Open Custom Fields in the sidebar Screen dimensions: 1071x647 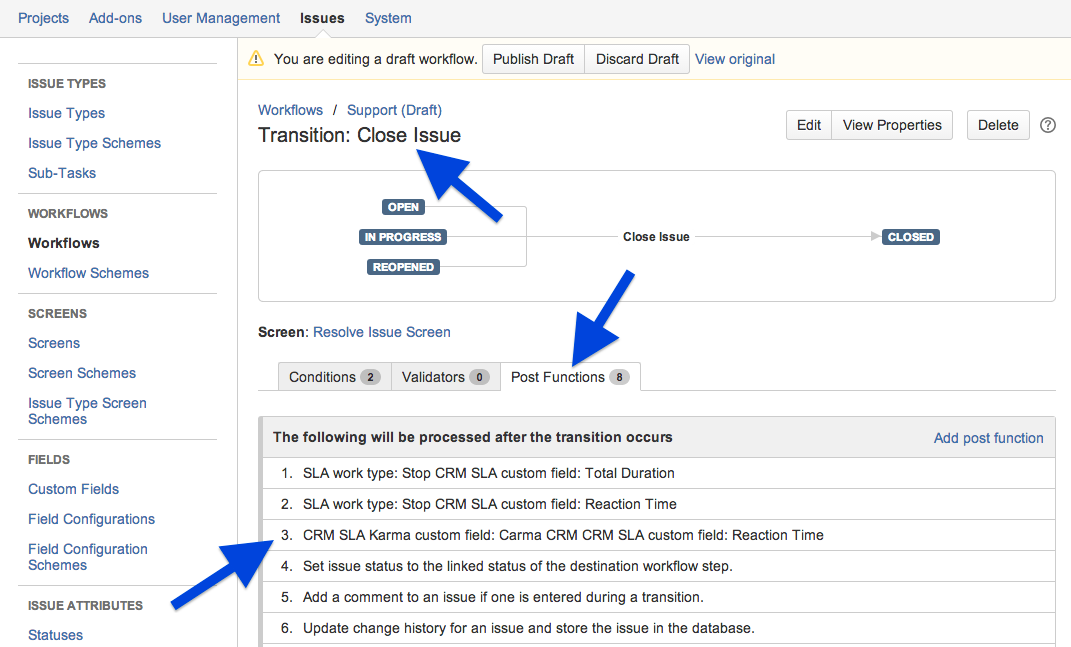[73, 489]
